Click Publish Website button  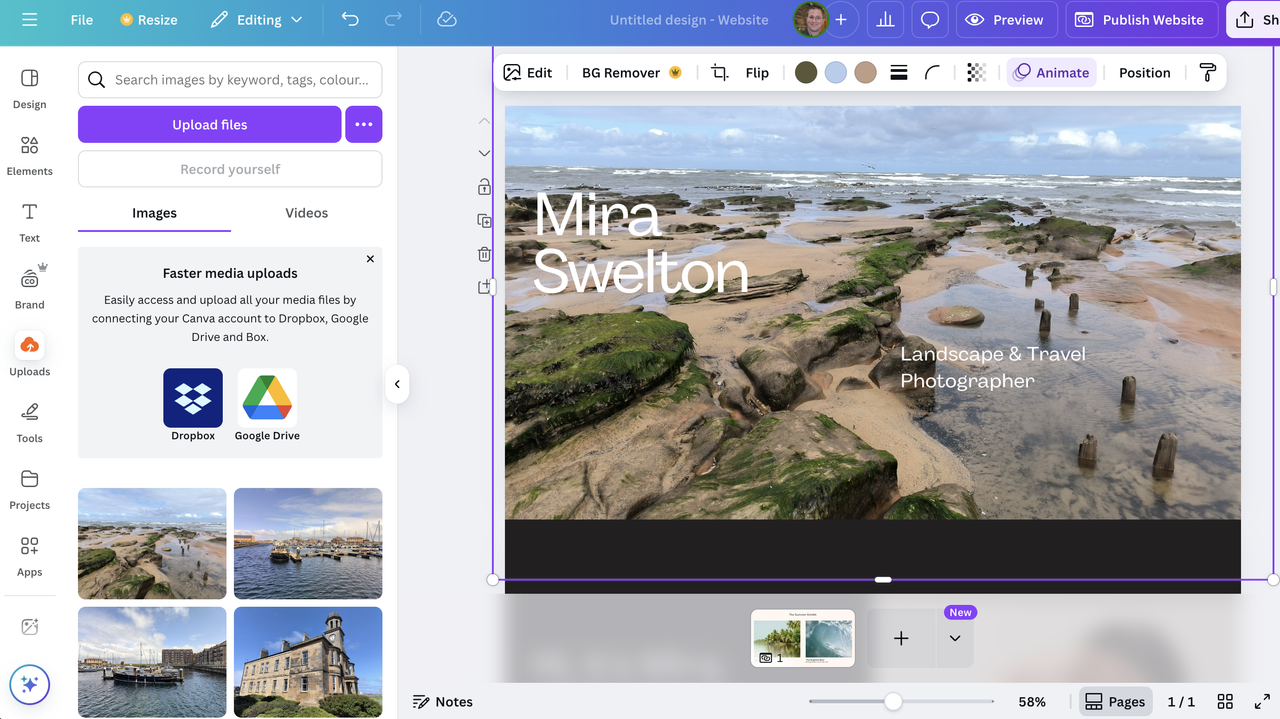(x=1141, y=20)
